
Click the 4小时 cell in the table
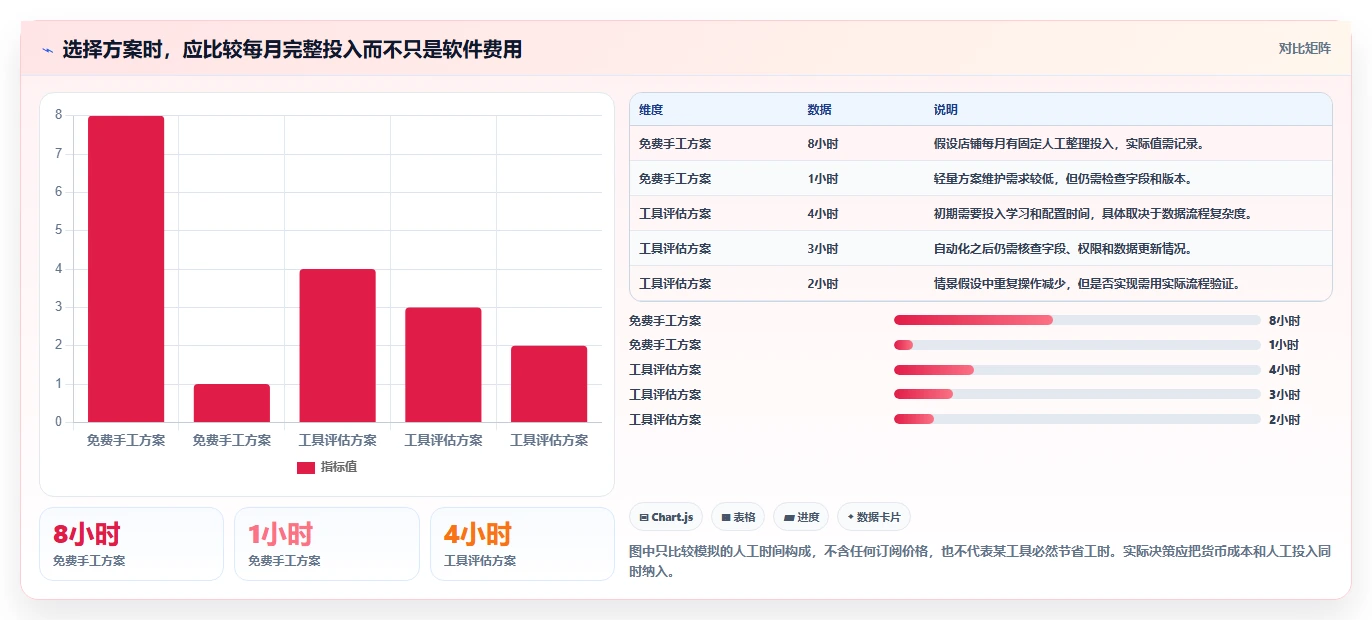point(823,214)
